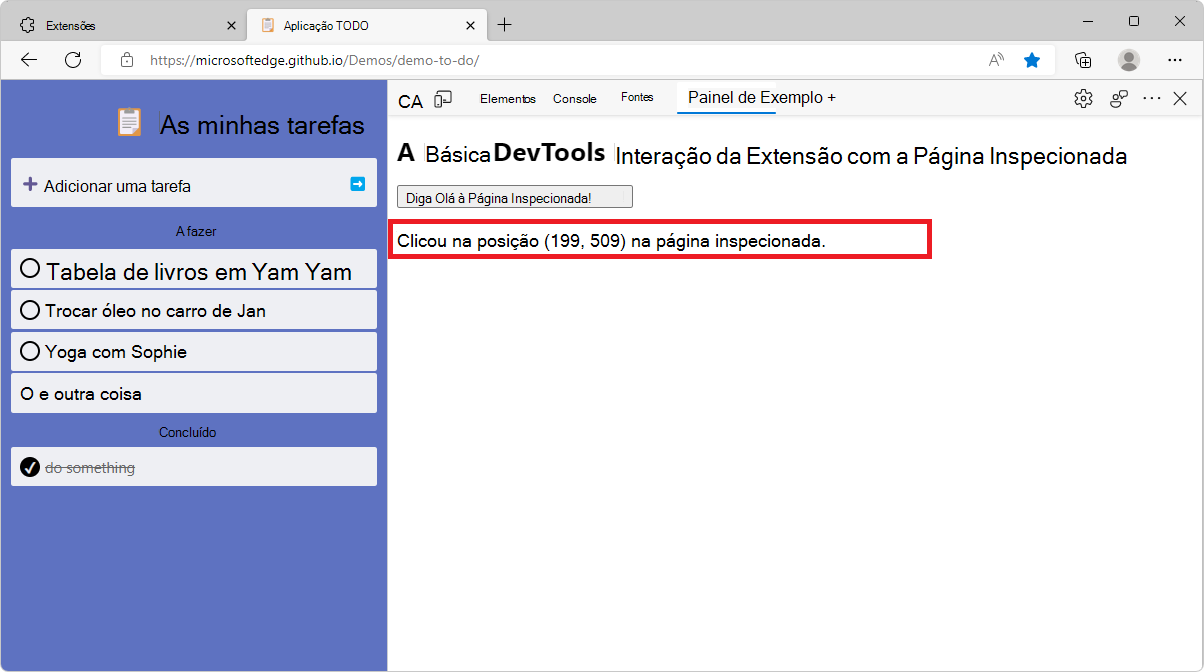Click the favorites star icon
1204x672 pixels.
pos(1032,60)
